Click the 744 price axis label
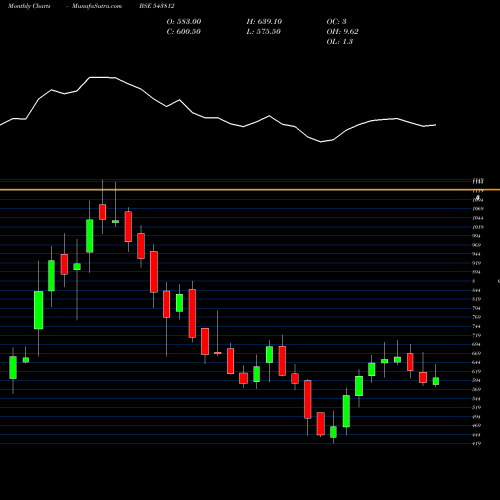 pyautogui.click(x=477, y=326)
